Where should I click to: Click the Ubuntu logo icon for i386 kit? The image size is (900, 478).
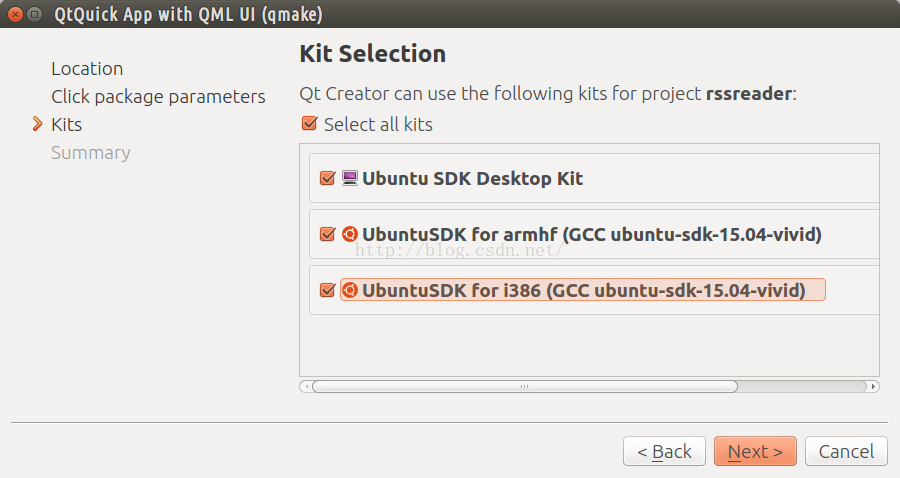[350, 290]
